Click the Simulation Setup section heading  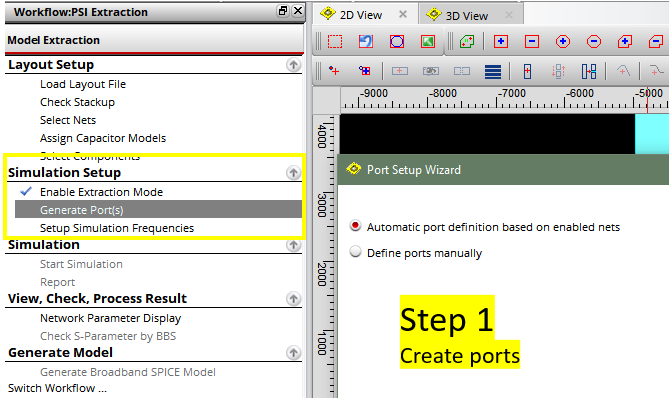tap(64, 173)
